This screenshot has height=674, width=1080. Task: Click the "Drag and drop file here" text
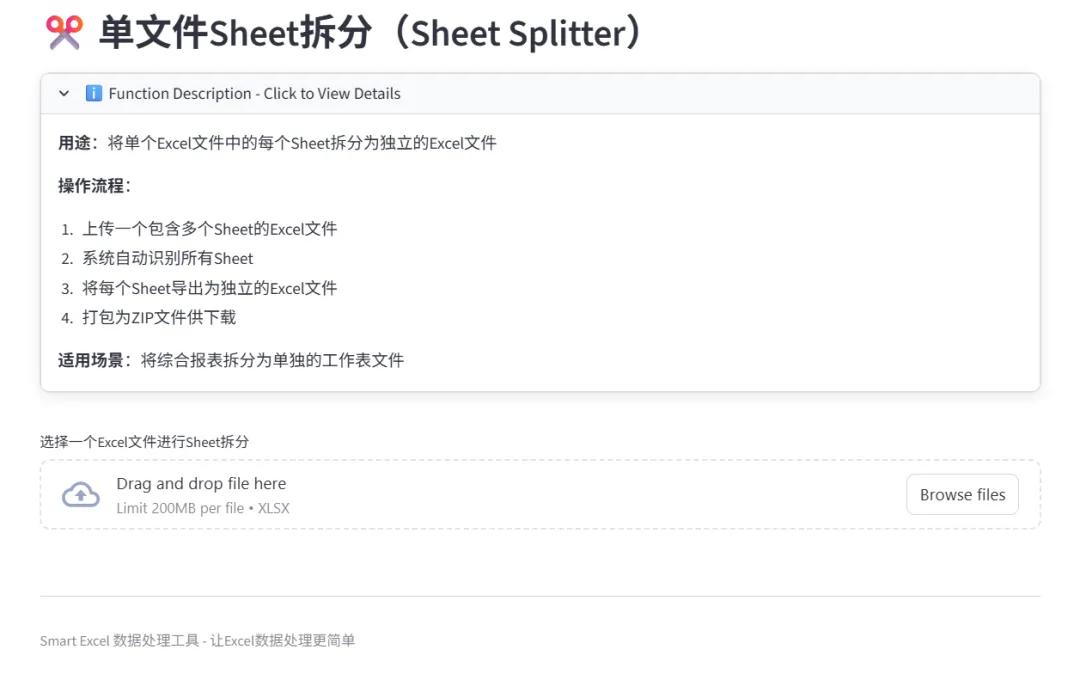(201, 483)
